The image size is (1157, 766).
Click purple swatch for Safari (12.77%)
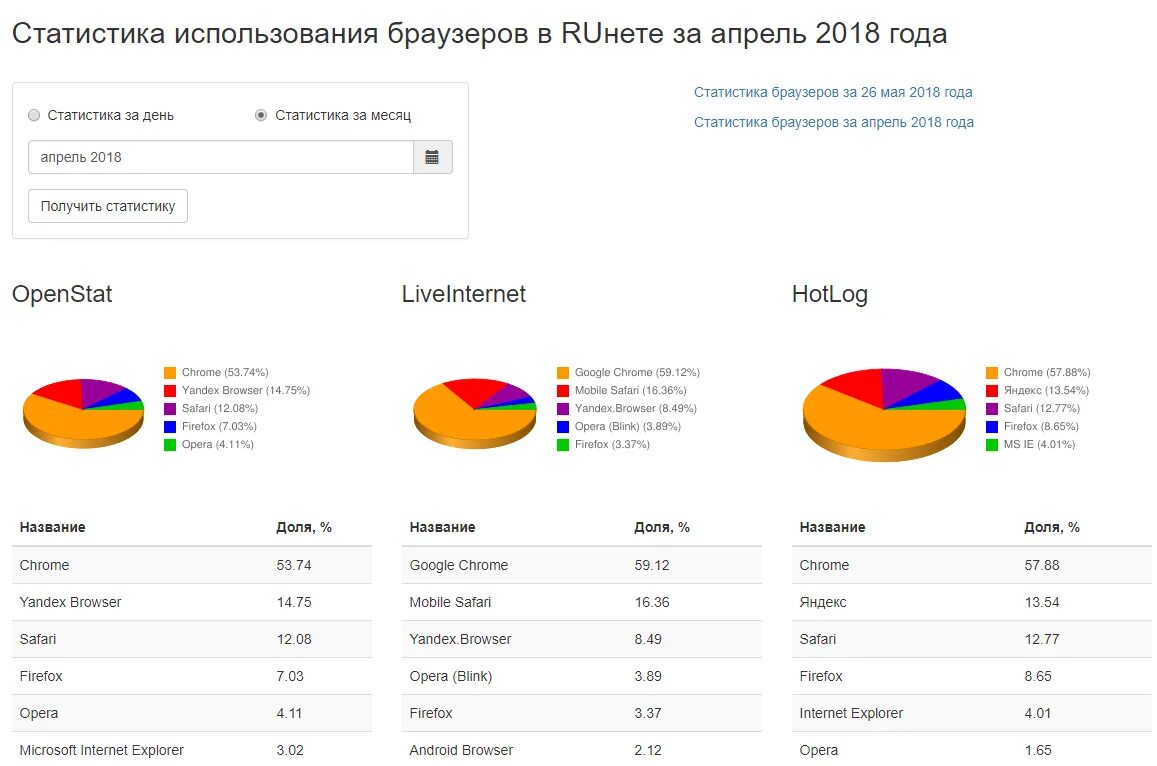point(992,409)
